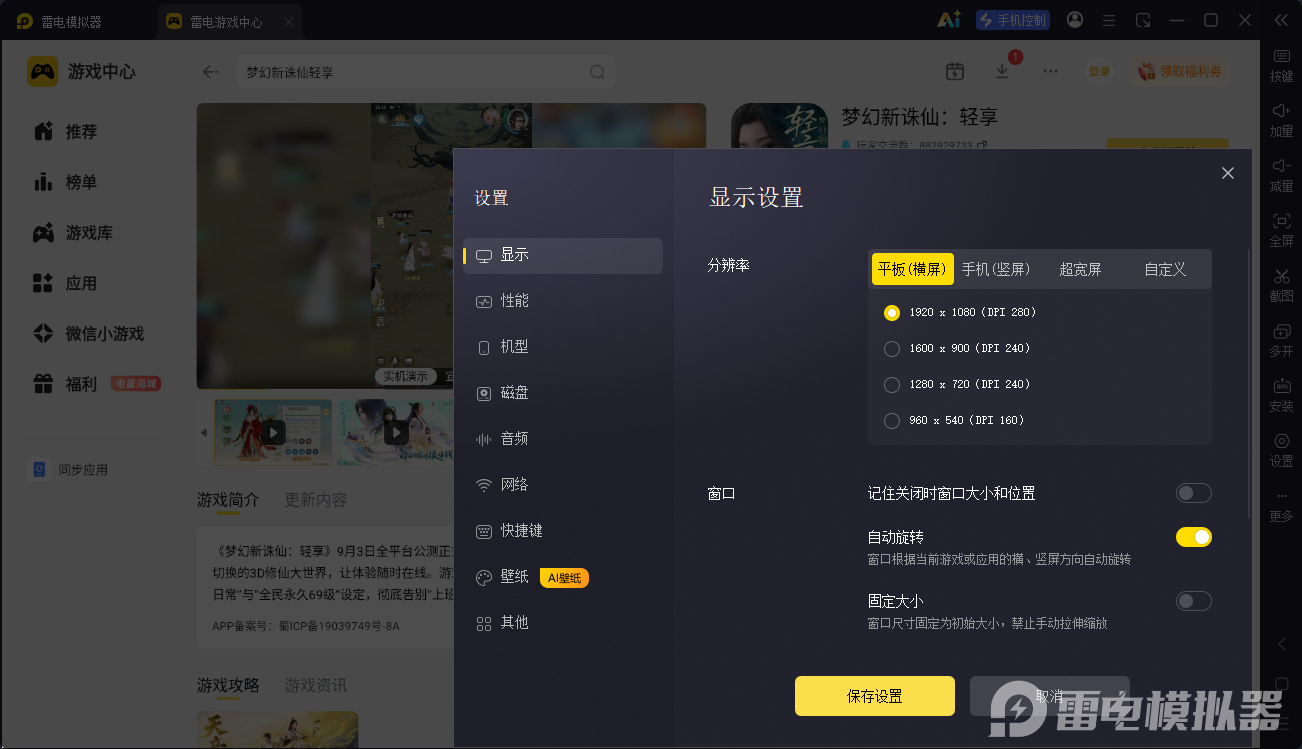Click 安装 APK install icon
The image size is (1302, 749).
click(x=1281, y=394)
